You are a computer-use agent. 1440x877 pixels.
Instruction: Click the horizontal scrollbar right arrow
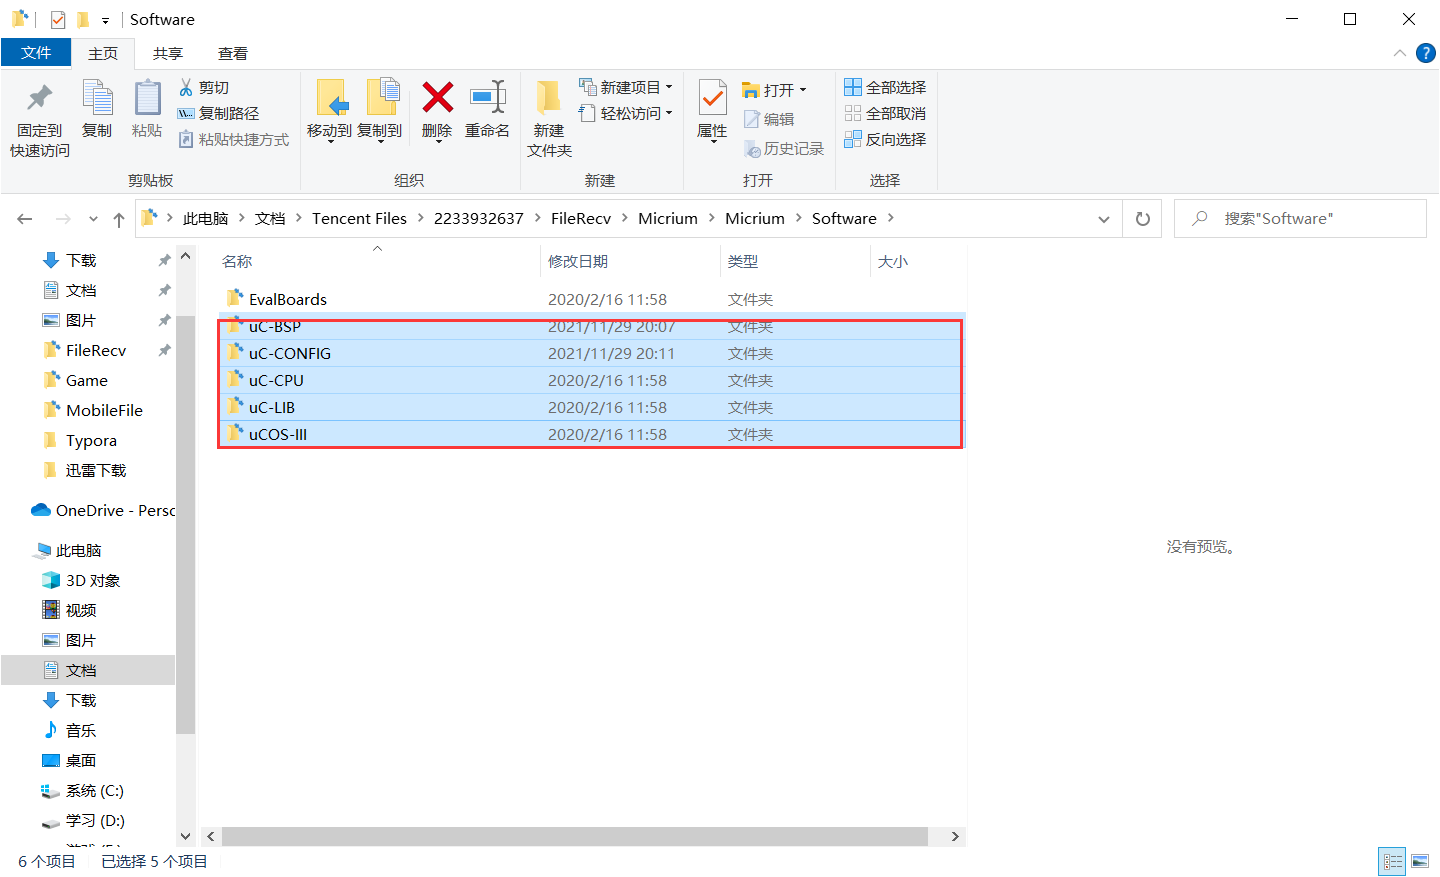coord(955,836)
